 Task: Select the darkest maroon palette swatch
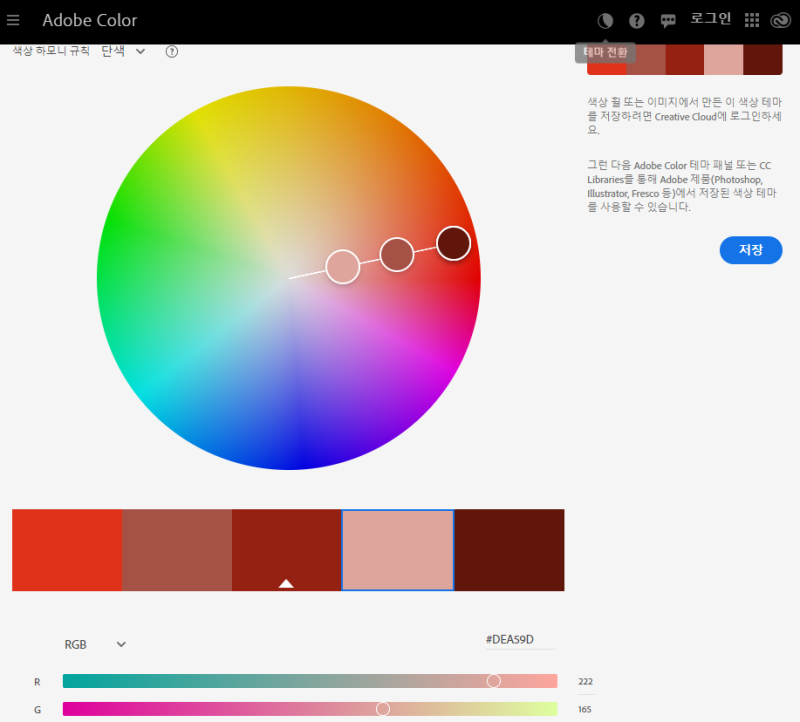point(509,550)
